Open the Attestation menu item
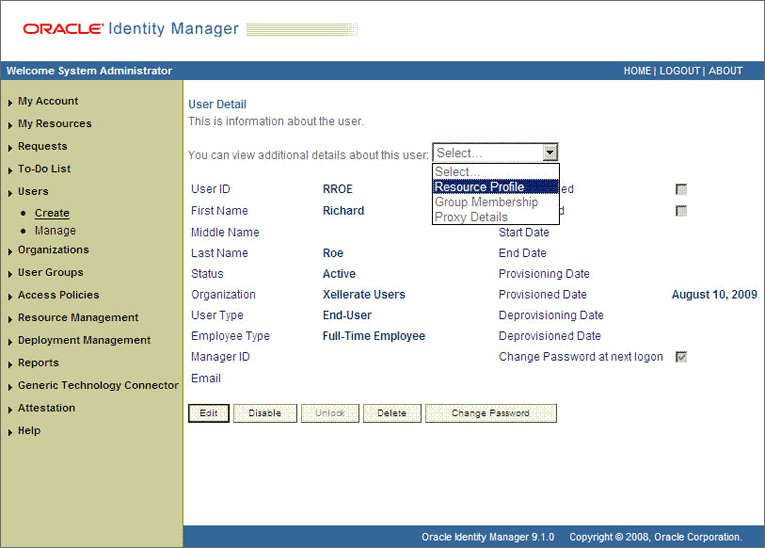 (x=46, y=407)
